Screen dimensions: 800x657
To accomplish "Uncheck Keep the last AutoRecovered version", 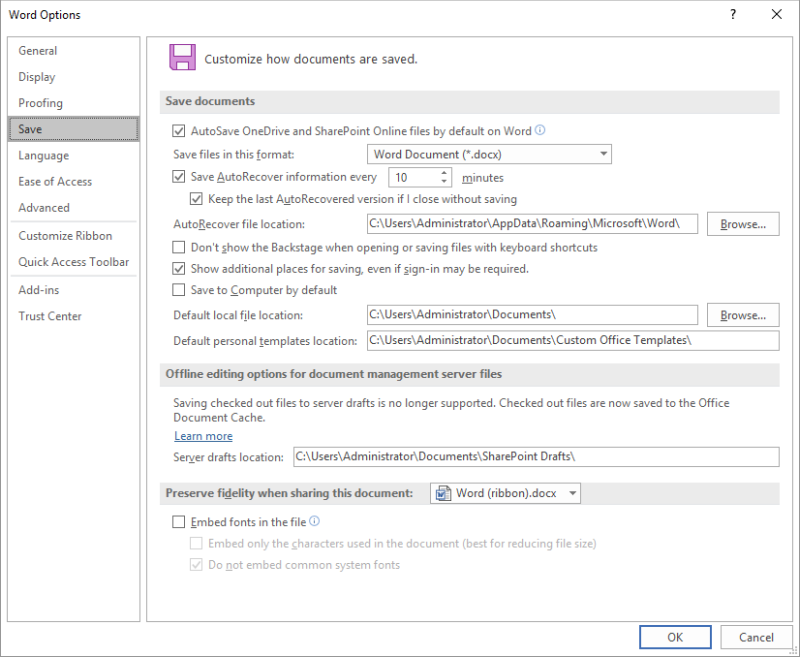I will point(197,199).
